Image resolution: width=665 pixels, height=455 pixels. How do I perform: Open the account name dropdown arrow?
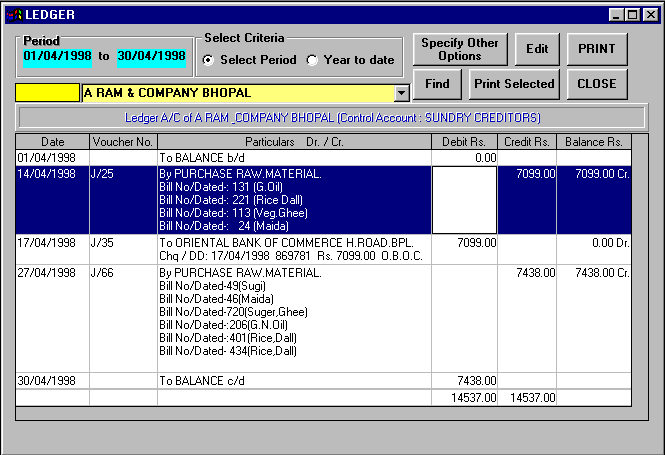pyautogui.click(x=402, y=93)
